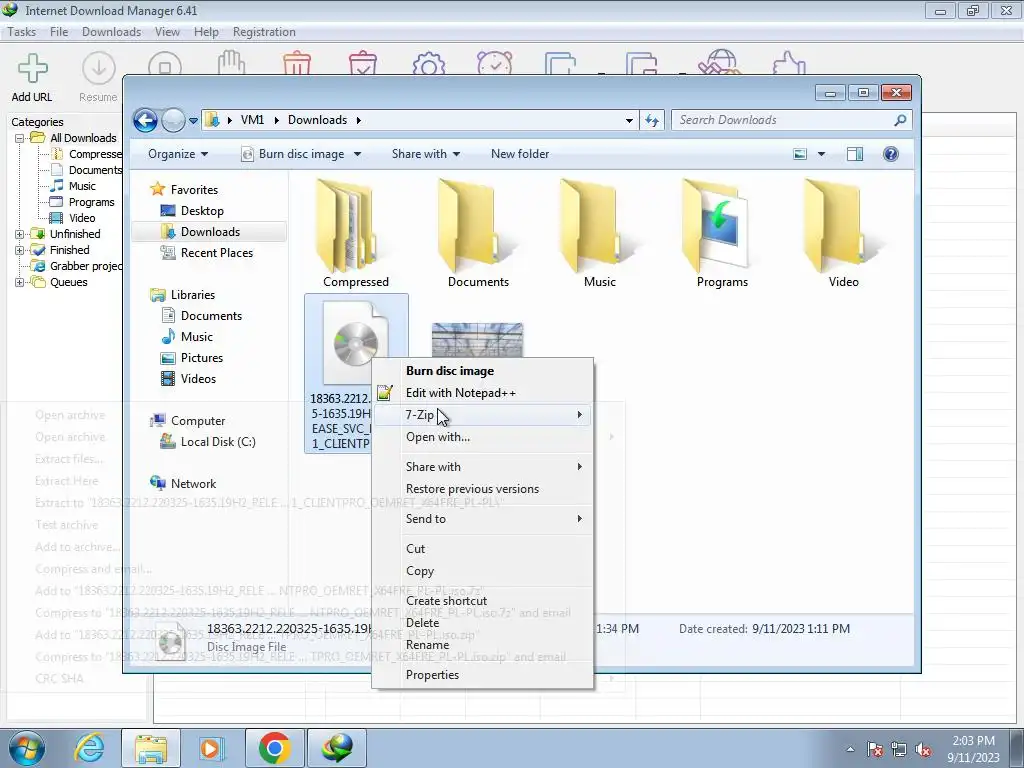Click Recent Places in navigation pane
The width and height of the screenshot is (1024, 768).
coord(216,253)
